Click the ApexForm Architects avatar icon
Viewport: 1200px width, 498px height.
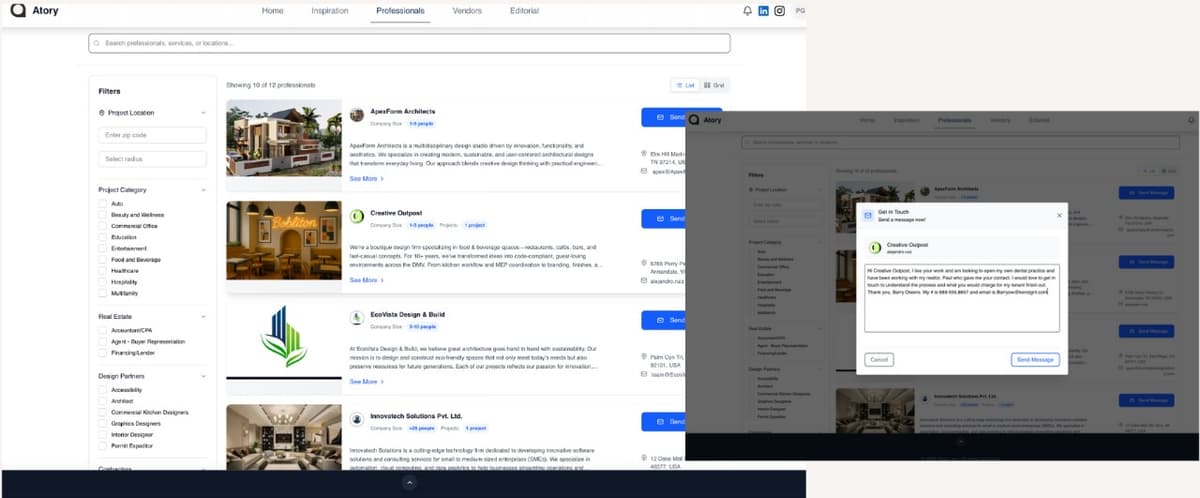tap(357, 114)
